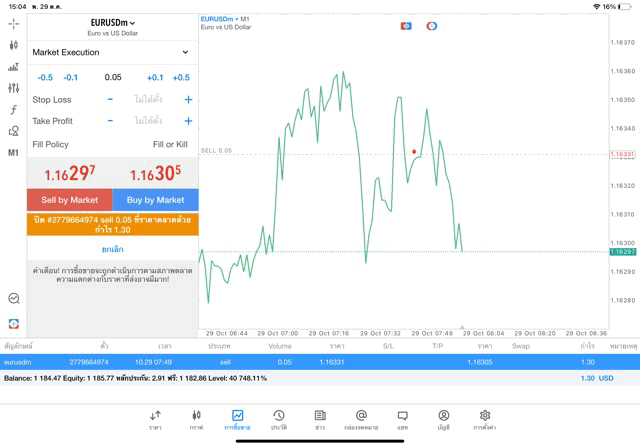
Task: Increase Stop Loss with plus button
Action: 188,100
